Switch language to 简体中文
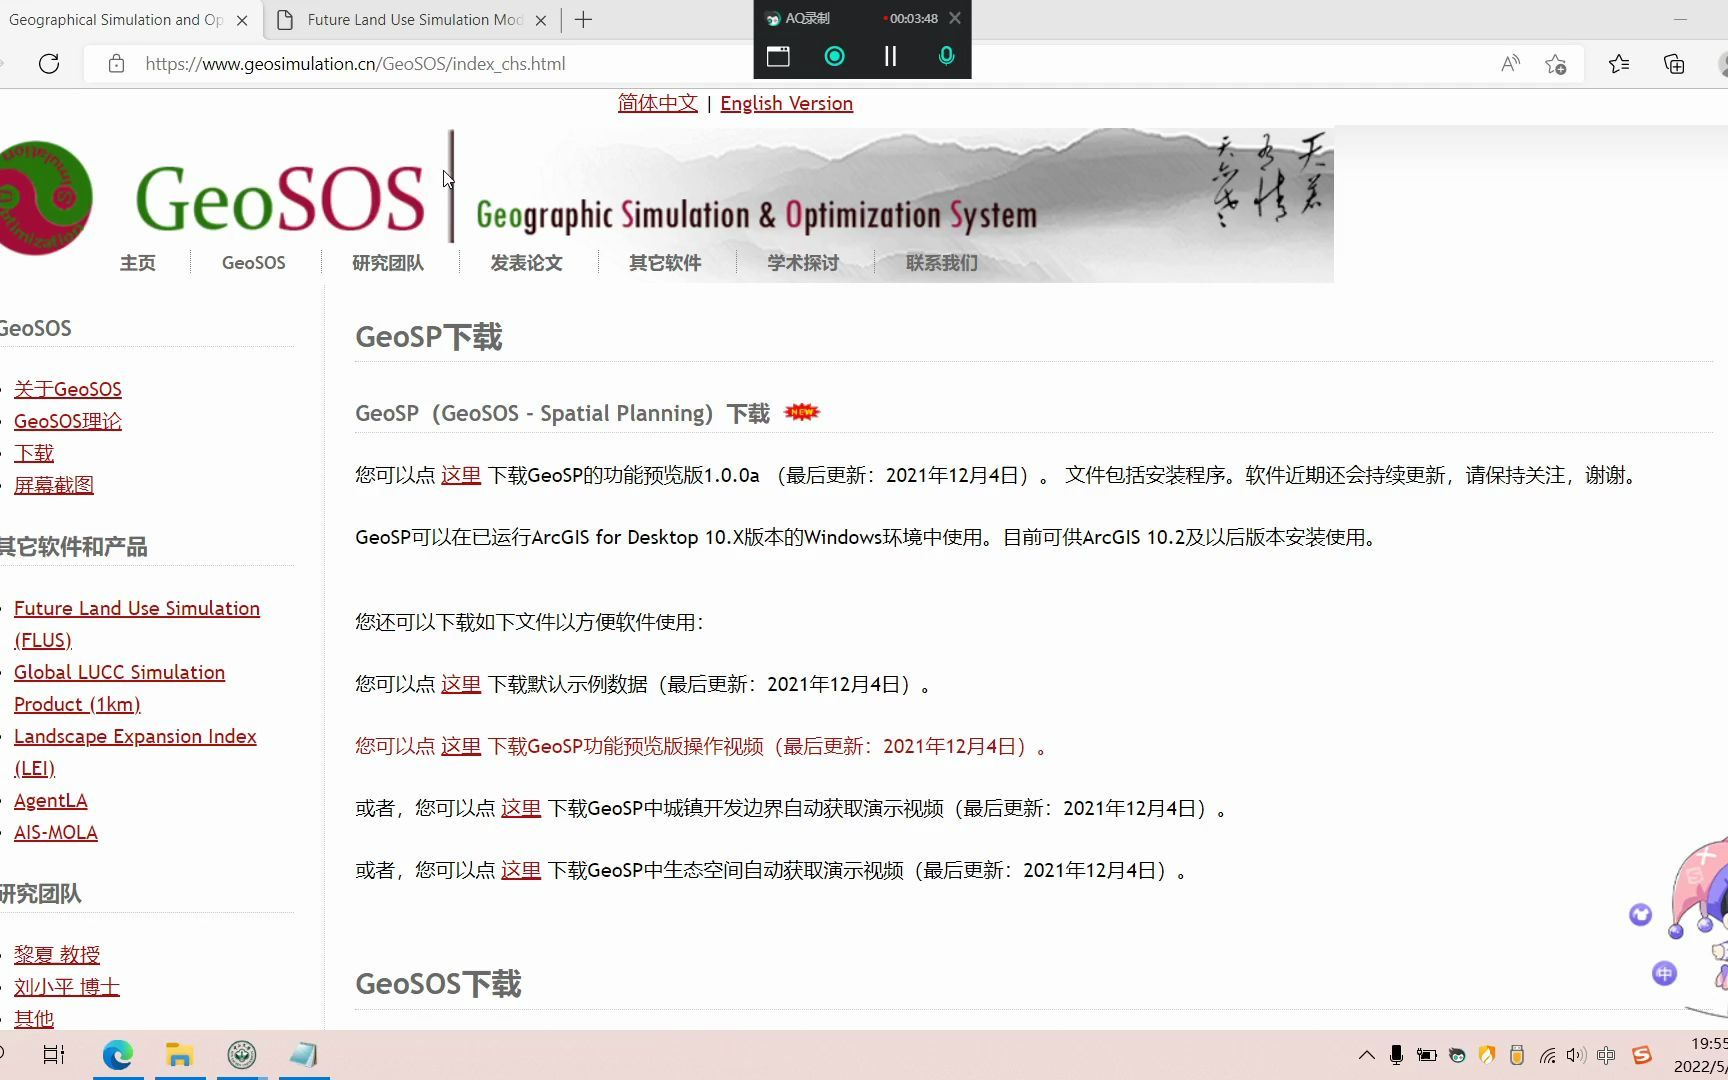Screen dimensions: 1728x1080 tap(657, 103)
